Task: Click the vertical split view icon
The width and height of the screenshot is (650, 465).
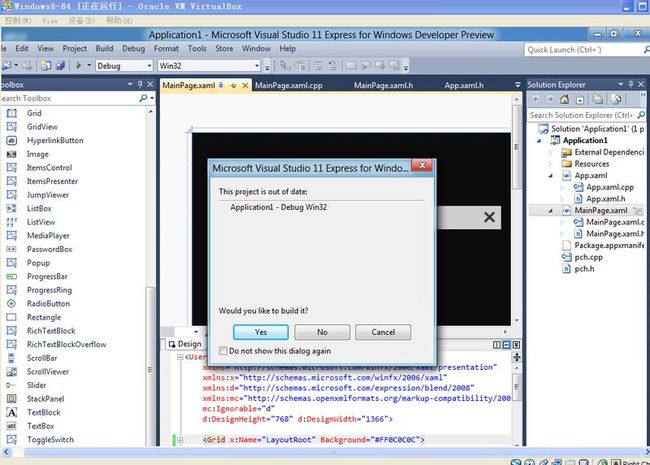Action: [x=497, y=345]
